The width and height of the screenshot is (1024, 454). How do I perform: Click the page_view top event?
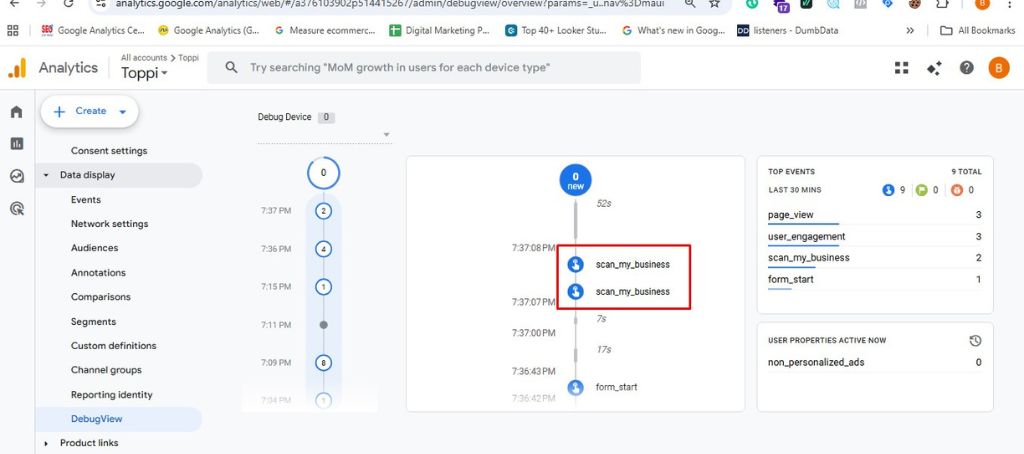[790, 215]
